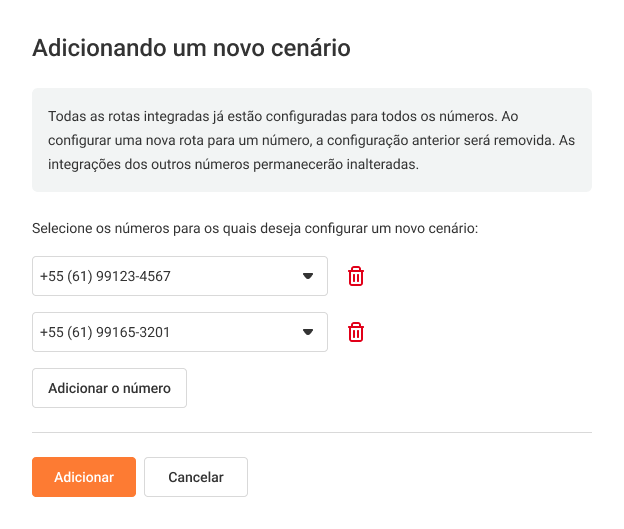This screenshot has height=529, width=624.
Task: Delete the +55 (61) 99165-3201 number row
Action: (x=356, y=332)
